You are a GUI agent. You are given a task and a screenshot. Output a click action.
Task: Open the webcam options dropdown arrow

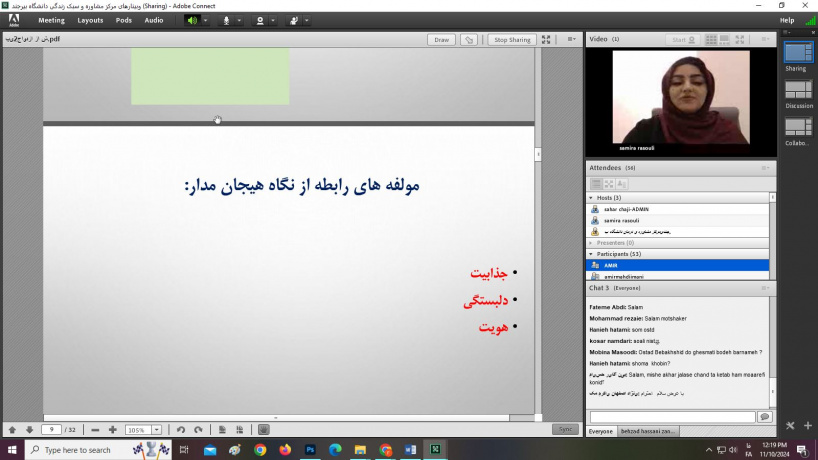273,20
